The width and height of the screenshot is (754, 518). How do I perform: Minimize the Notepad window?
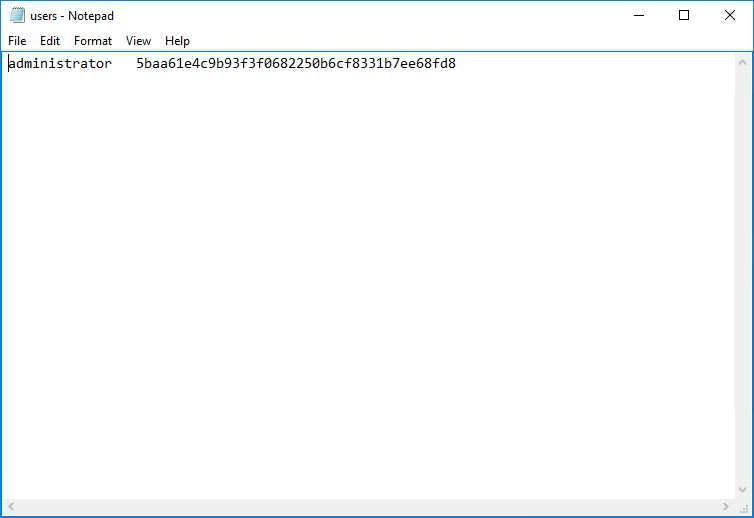click(639, 15)
